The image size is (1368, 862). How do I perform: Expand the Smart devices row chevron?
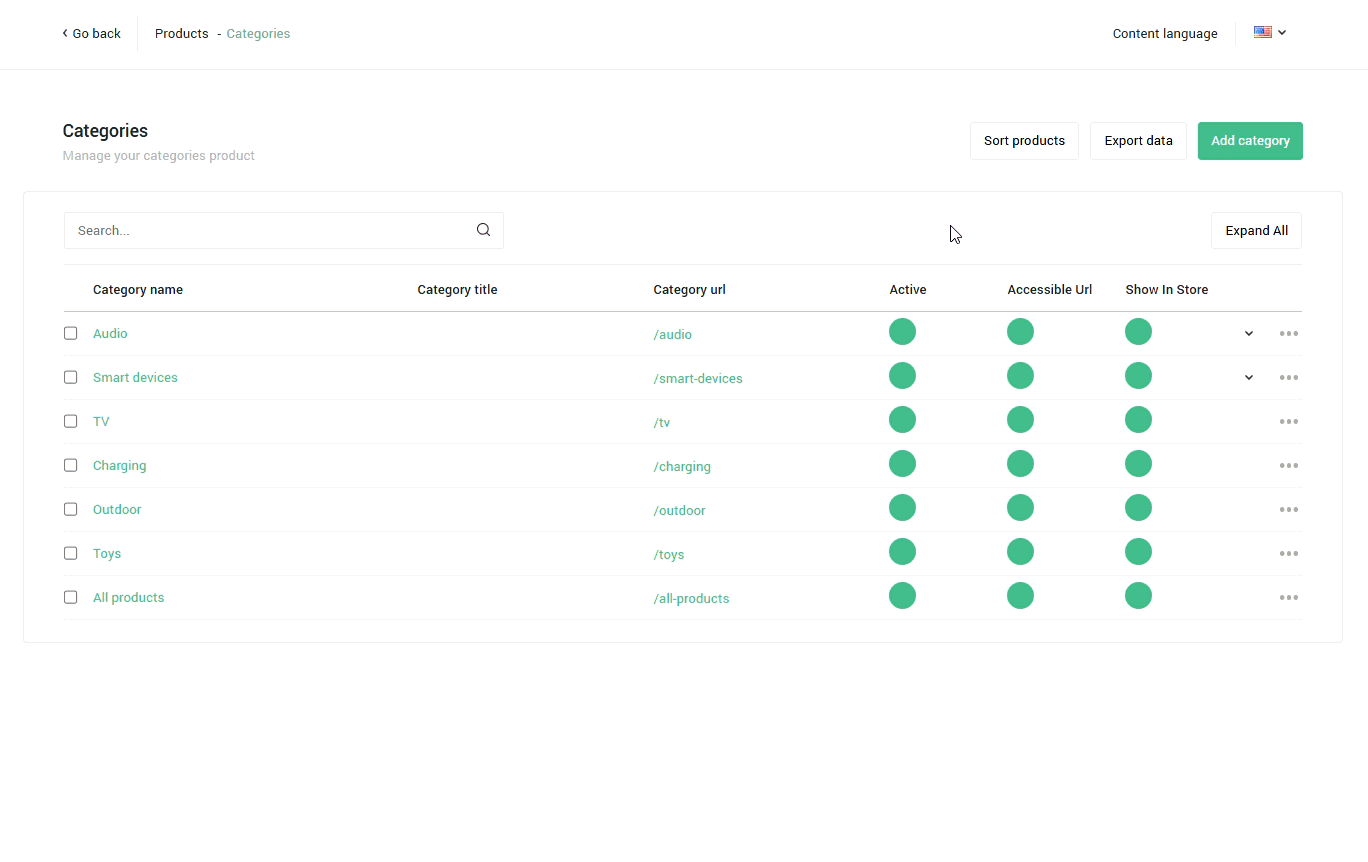click(1249, 378)
